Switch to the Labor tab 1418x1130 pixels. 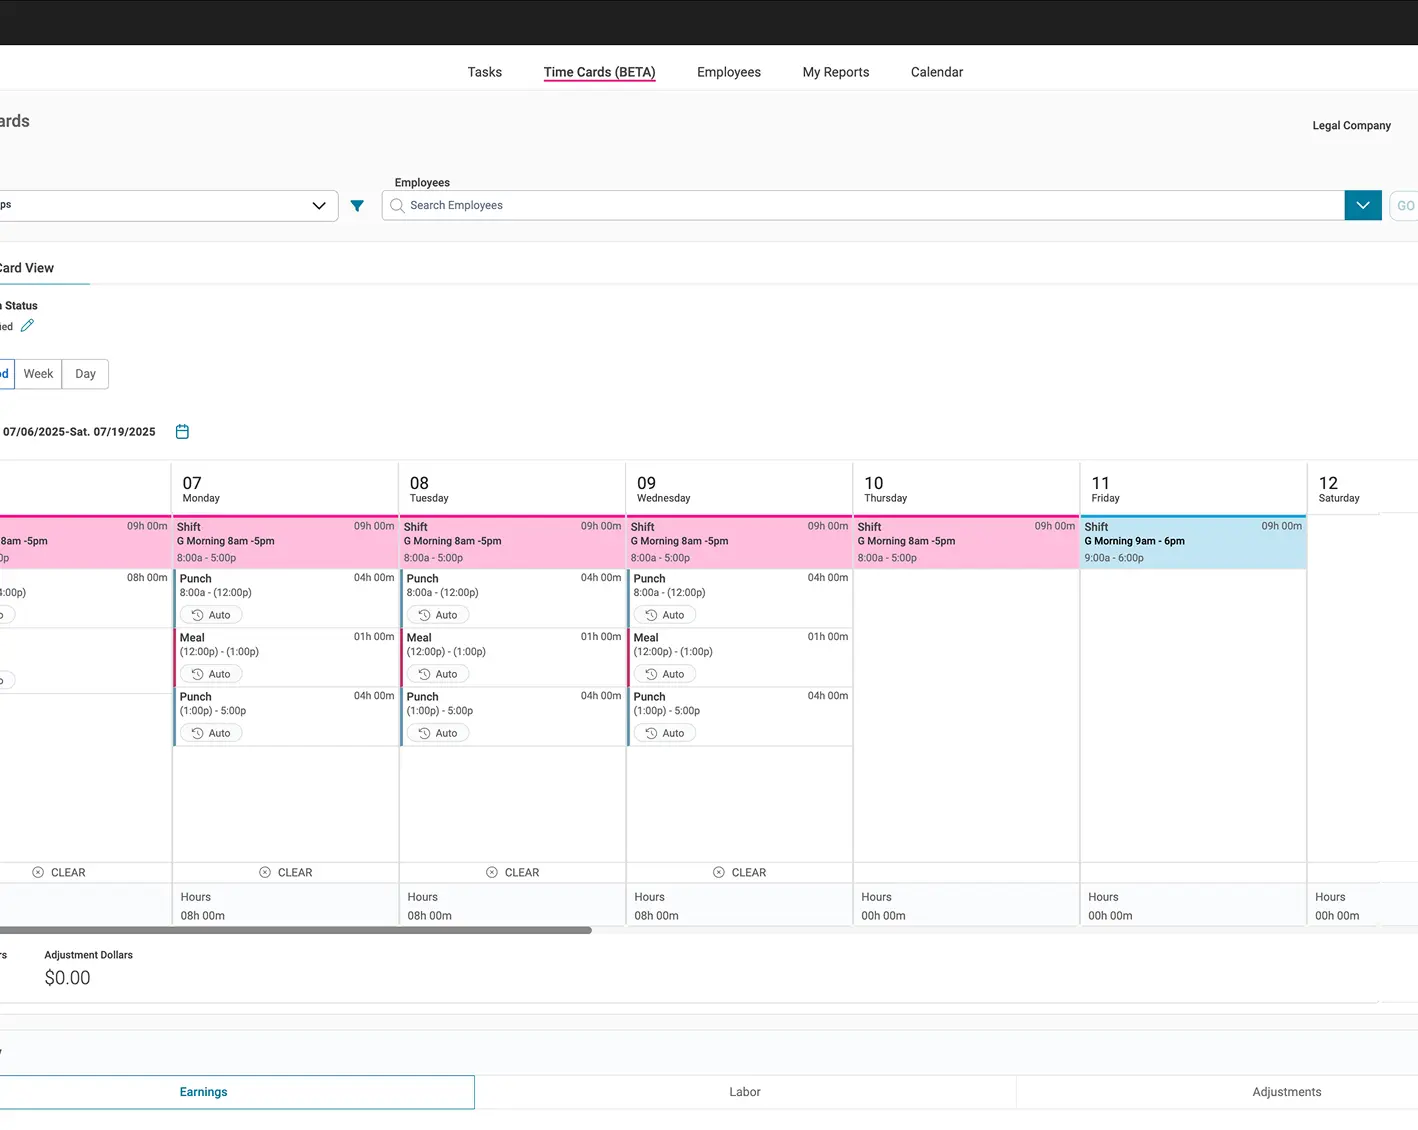click(744, 1091)
